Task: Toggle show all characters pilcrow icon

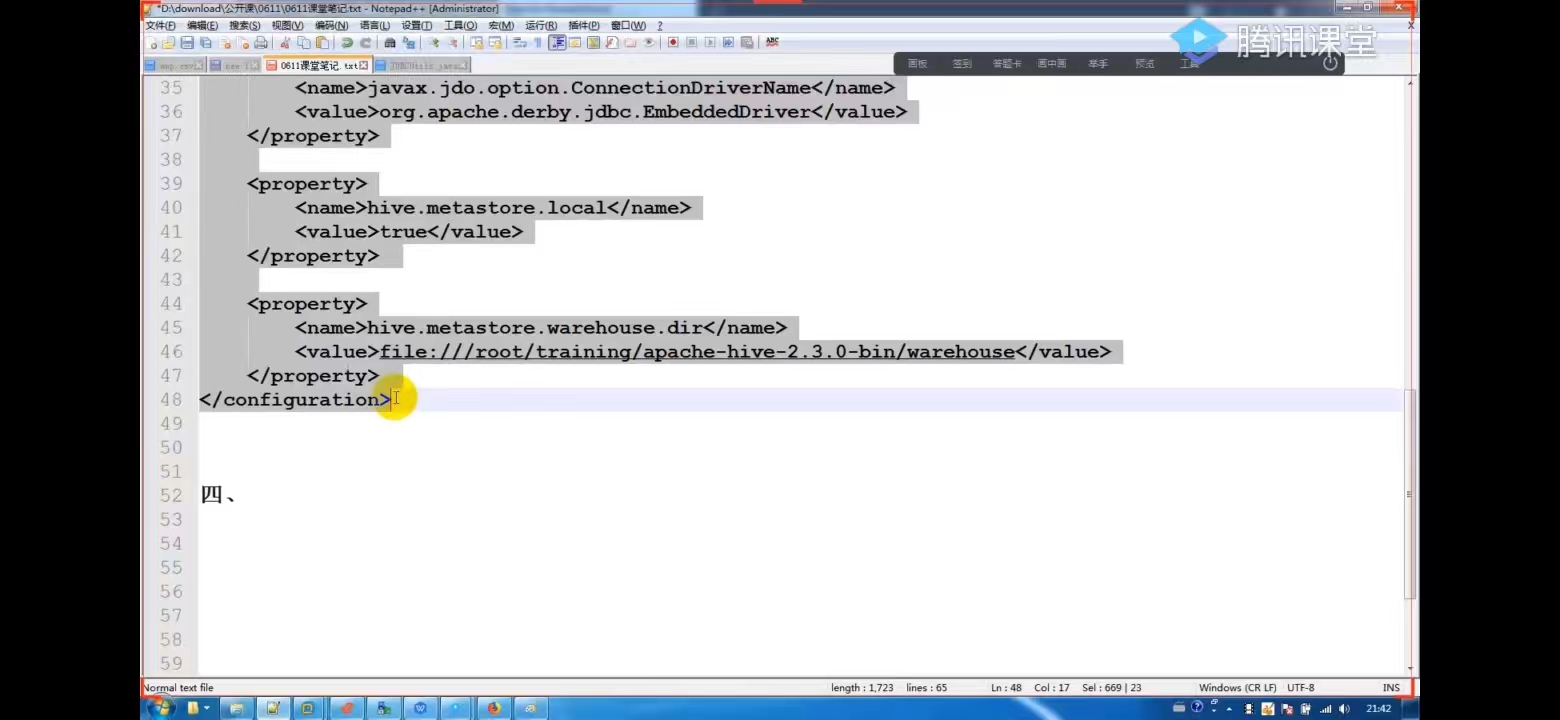Action: 537,43
